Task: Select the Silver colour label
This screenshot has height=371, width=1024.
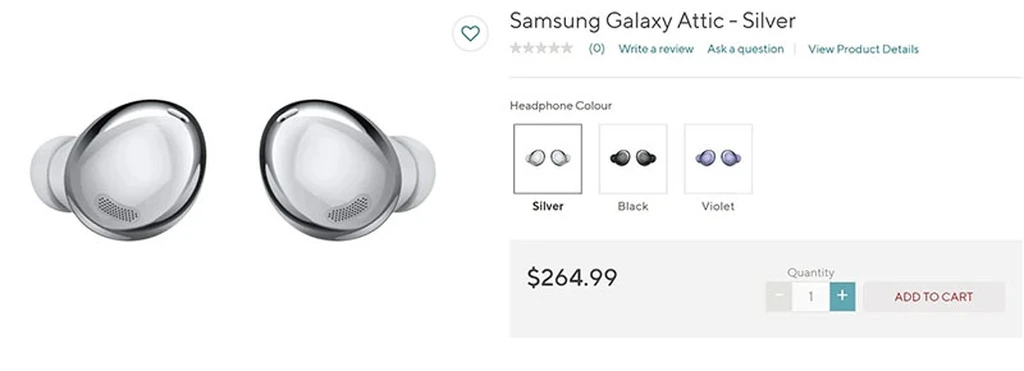Action: (547, 206)
